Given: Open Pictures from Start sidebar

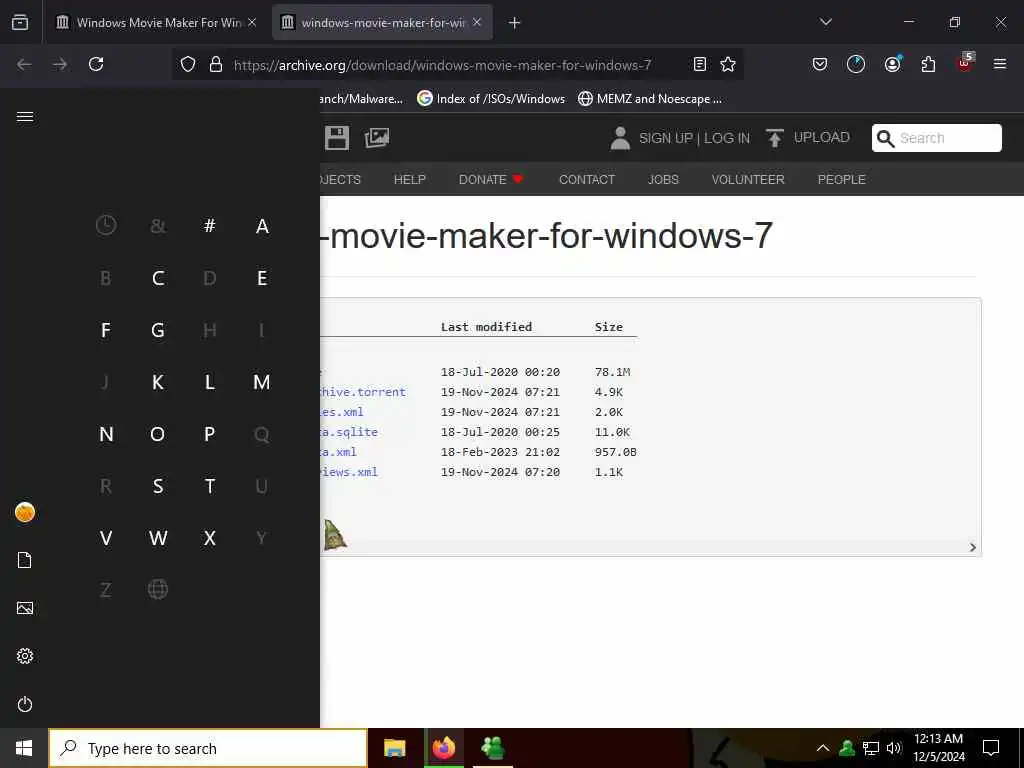Looking at the screenshot, I should tap(25, 608).
